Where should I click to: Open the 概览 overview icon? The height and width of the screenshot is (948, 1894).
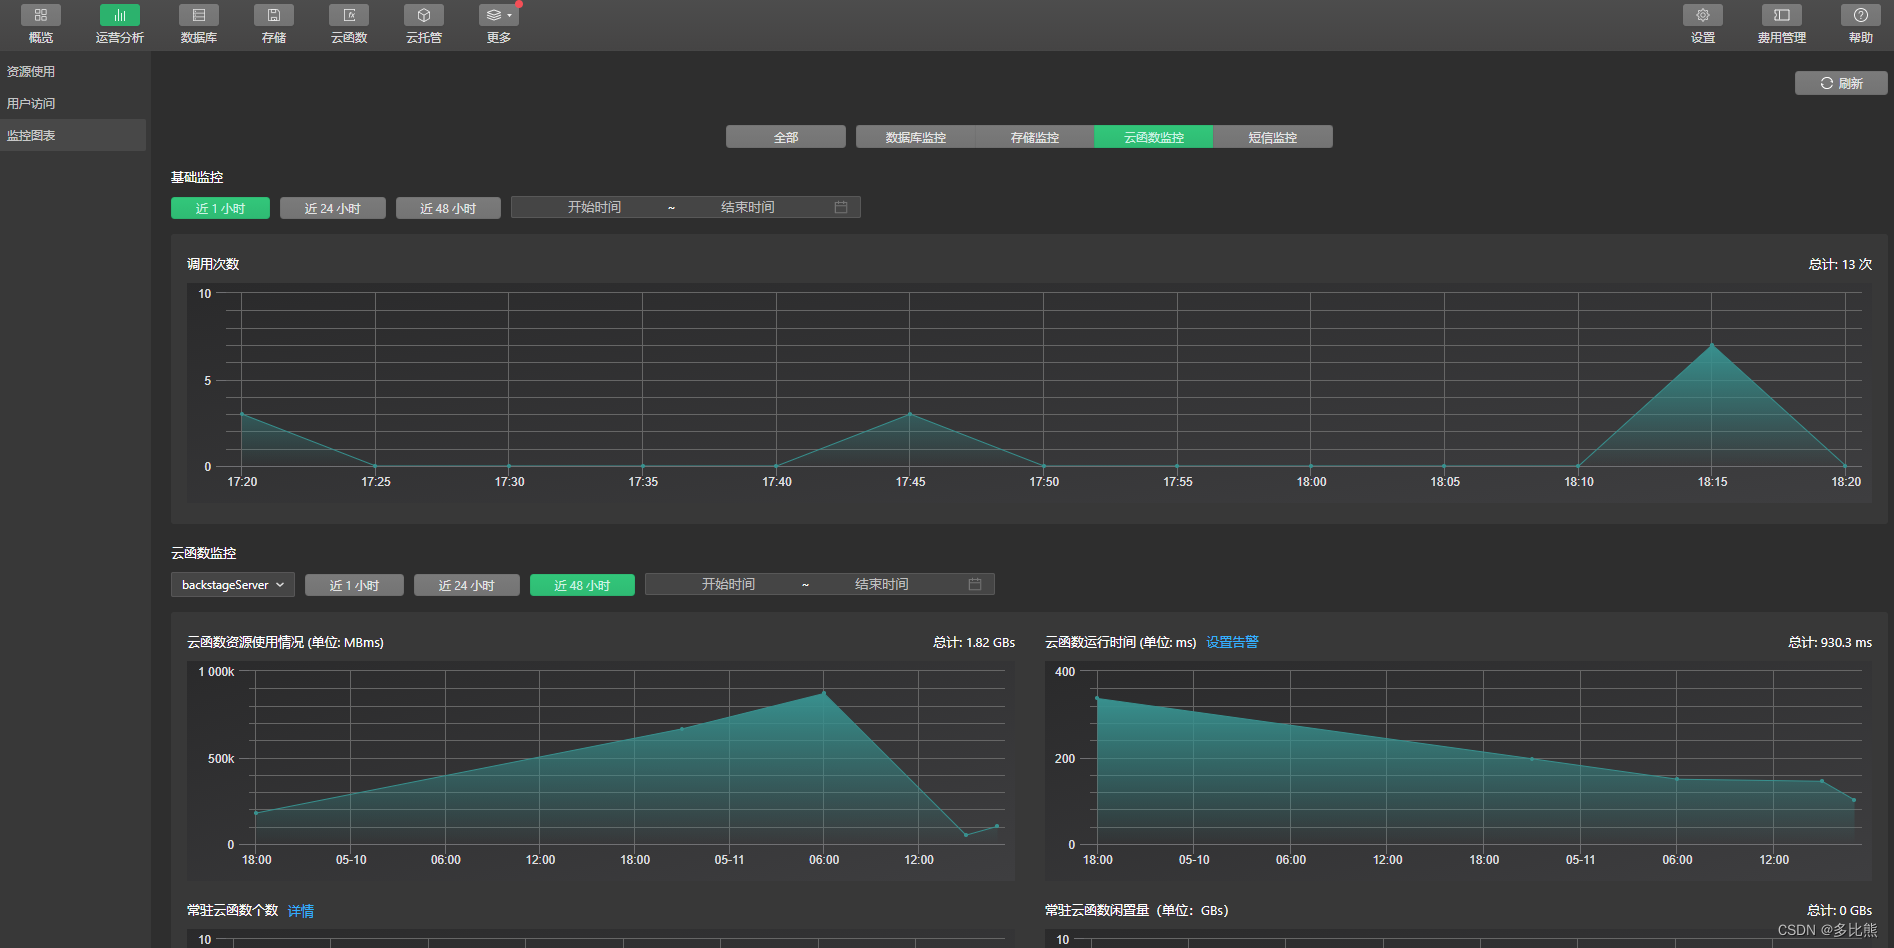[x=41, y=15]
